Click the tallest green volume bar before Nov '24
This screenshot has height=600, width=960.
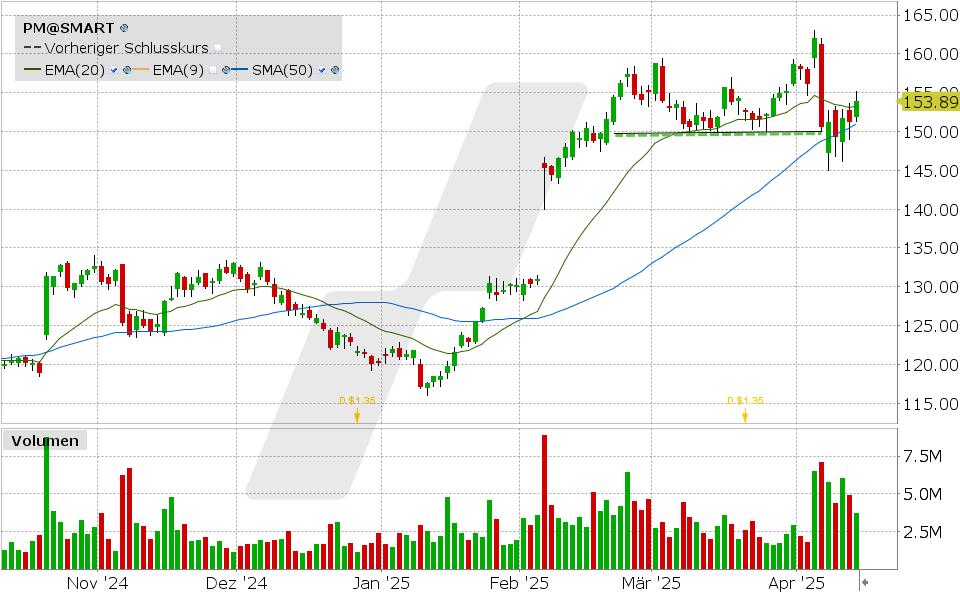coord(47,504)
